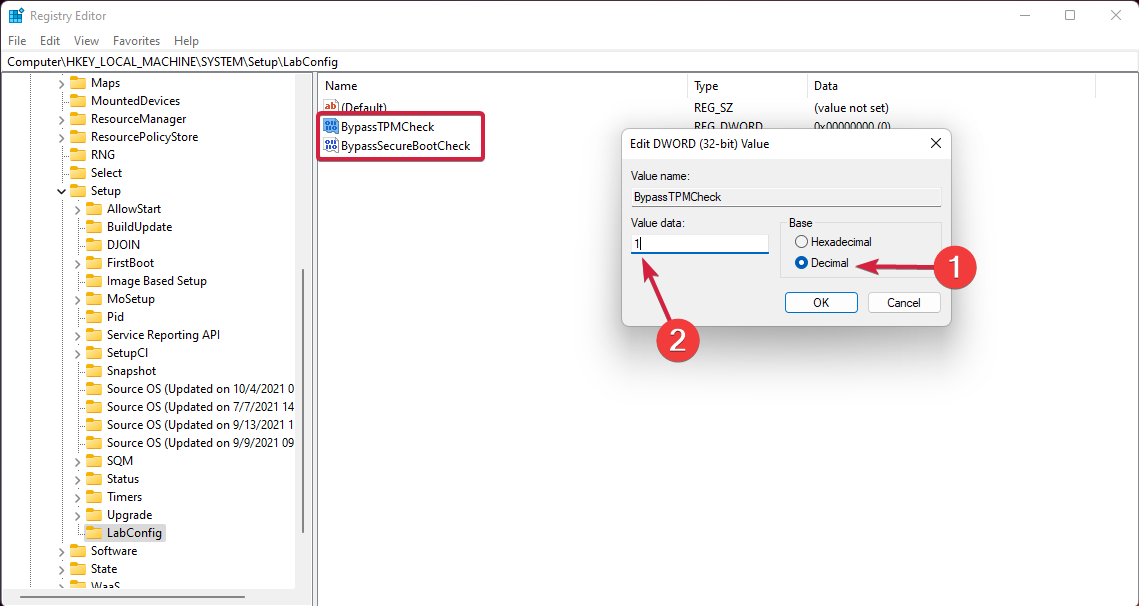Screen dimensions: 1139x606
Task: Click the Data column header
Action: [x=951, y=86]
